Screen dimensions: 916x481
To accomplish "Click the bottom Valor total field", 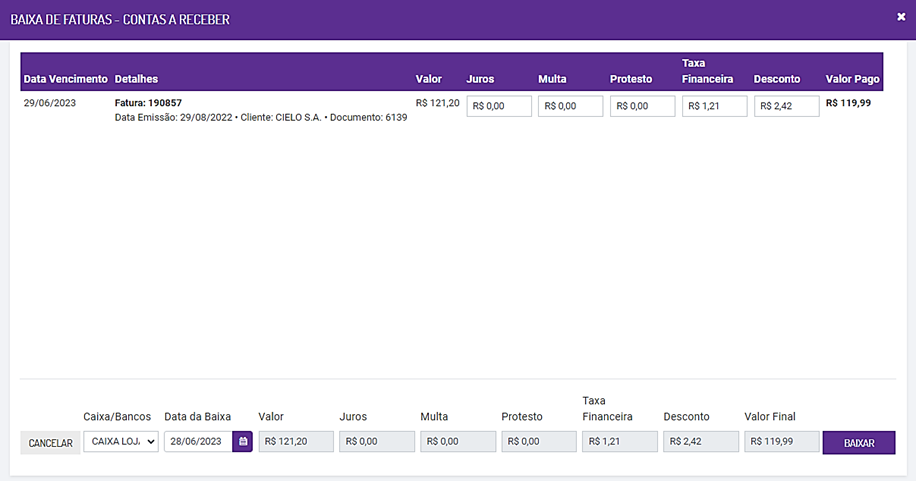I will 296,442.
